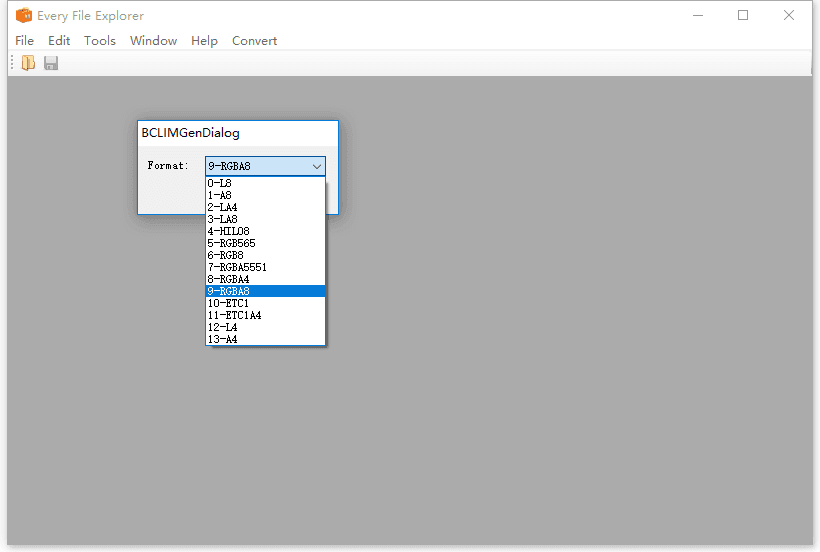Viewport: 820px width, 552px height.
Task: Open the Window menu
Action: [153, 41]
